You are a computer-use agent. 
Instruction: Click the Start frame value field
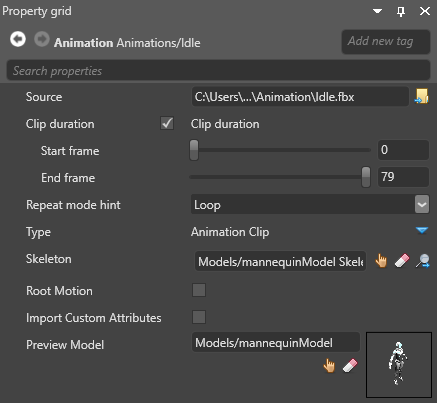point(403,150)
